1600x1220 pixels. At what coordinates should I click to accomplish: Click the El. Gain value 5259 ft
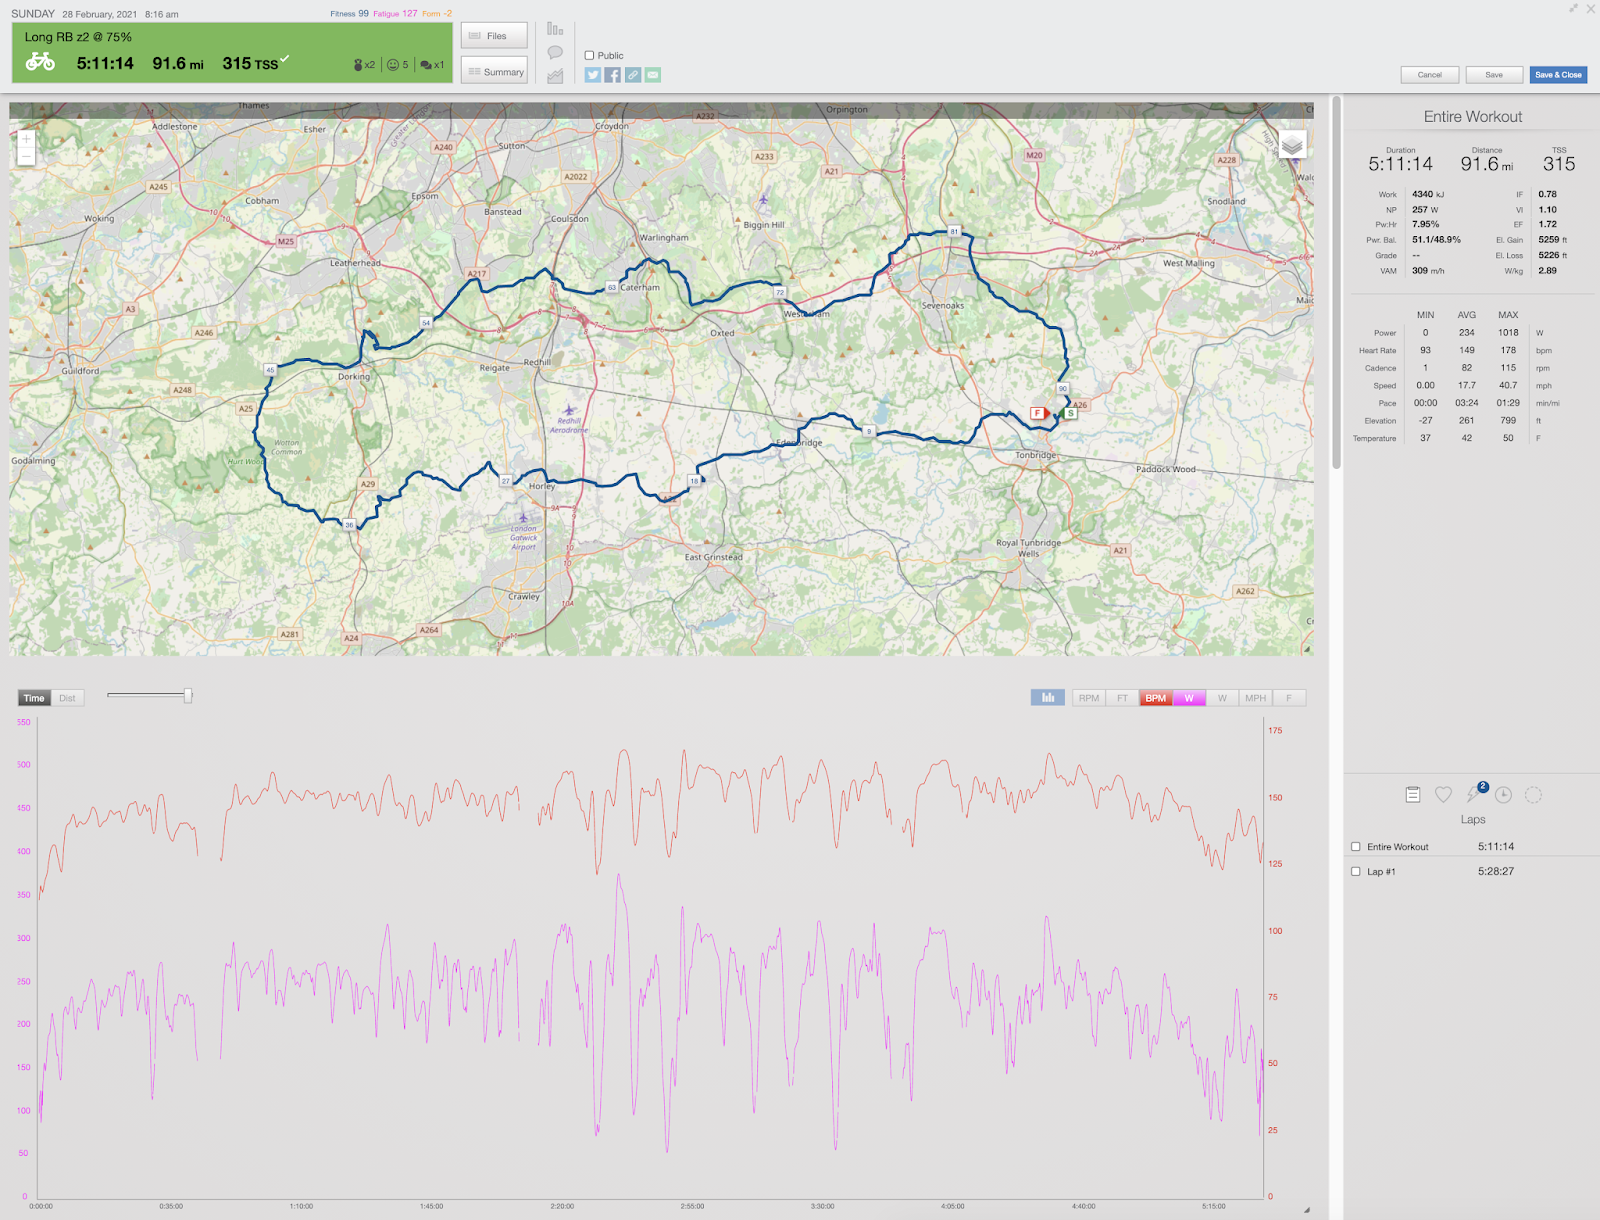pyautogui.click(x=1553, y=240)
